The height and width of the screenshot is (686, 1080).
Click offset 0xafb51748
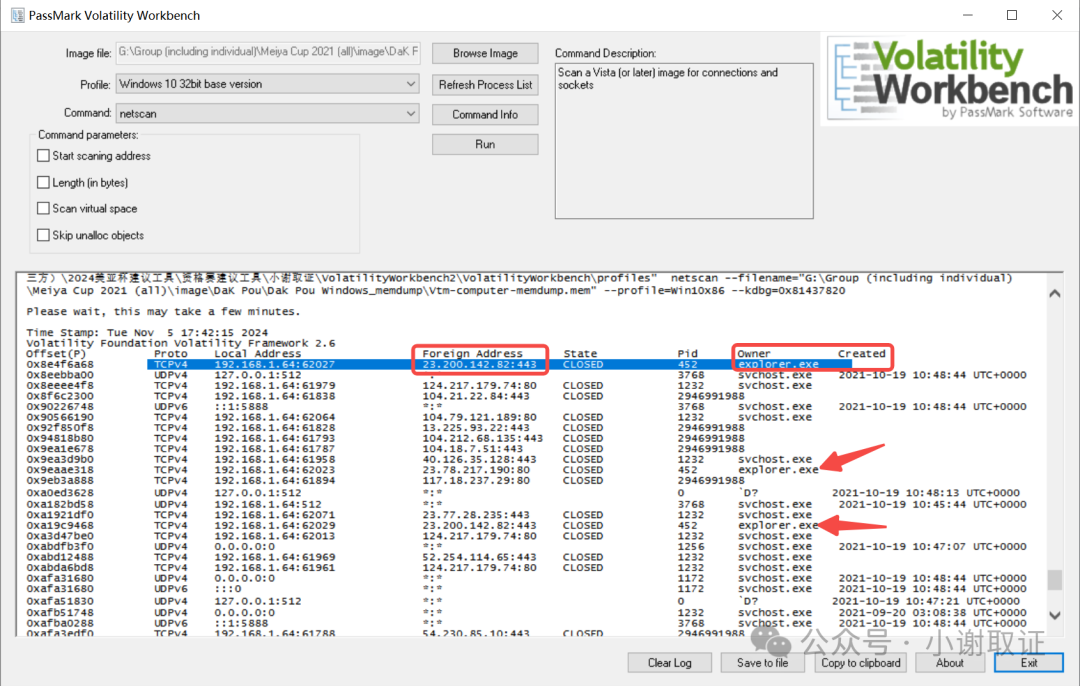click(x=60, y=613)
